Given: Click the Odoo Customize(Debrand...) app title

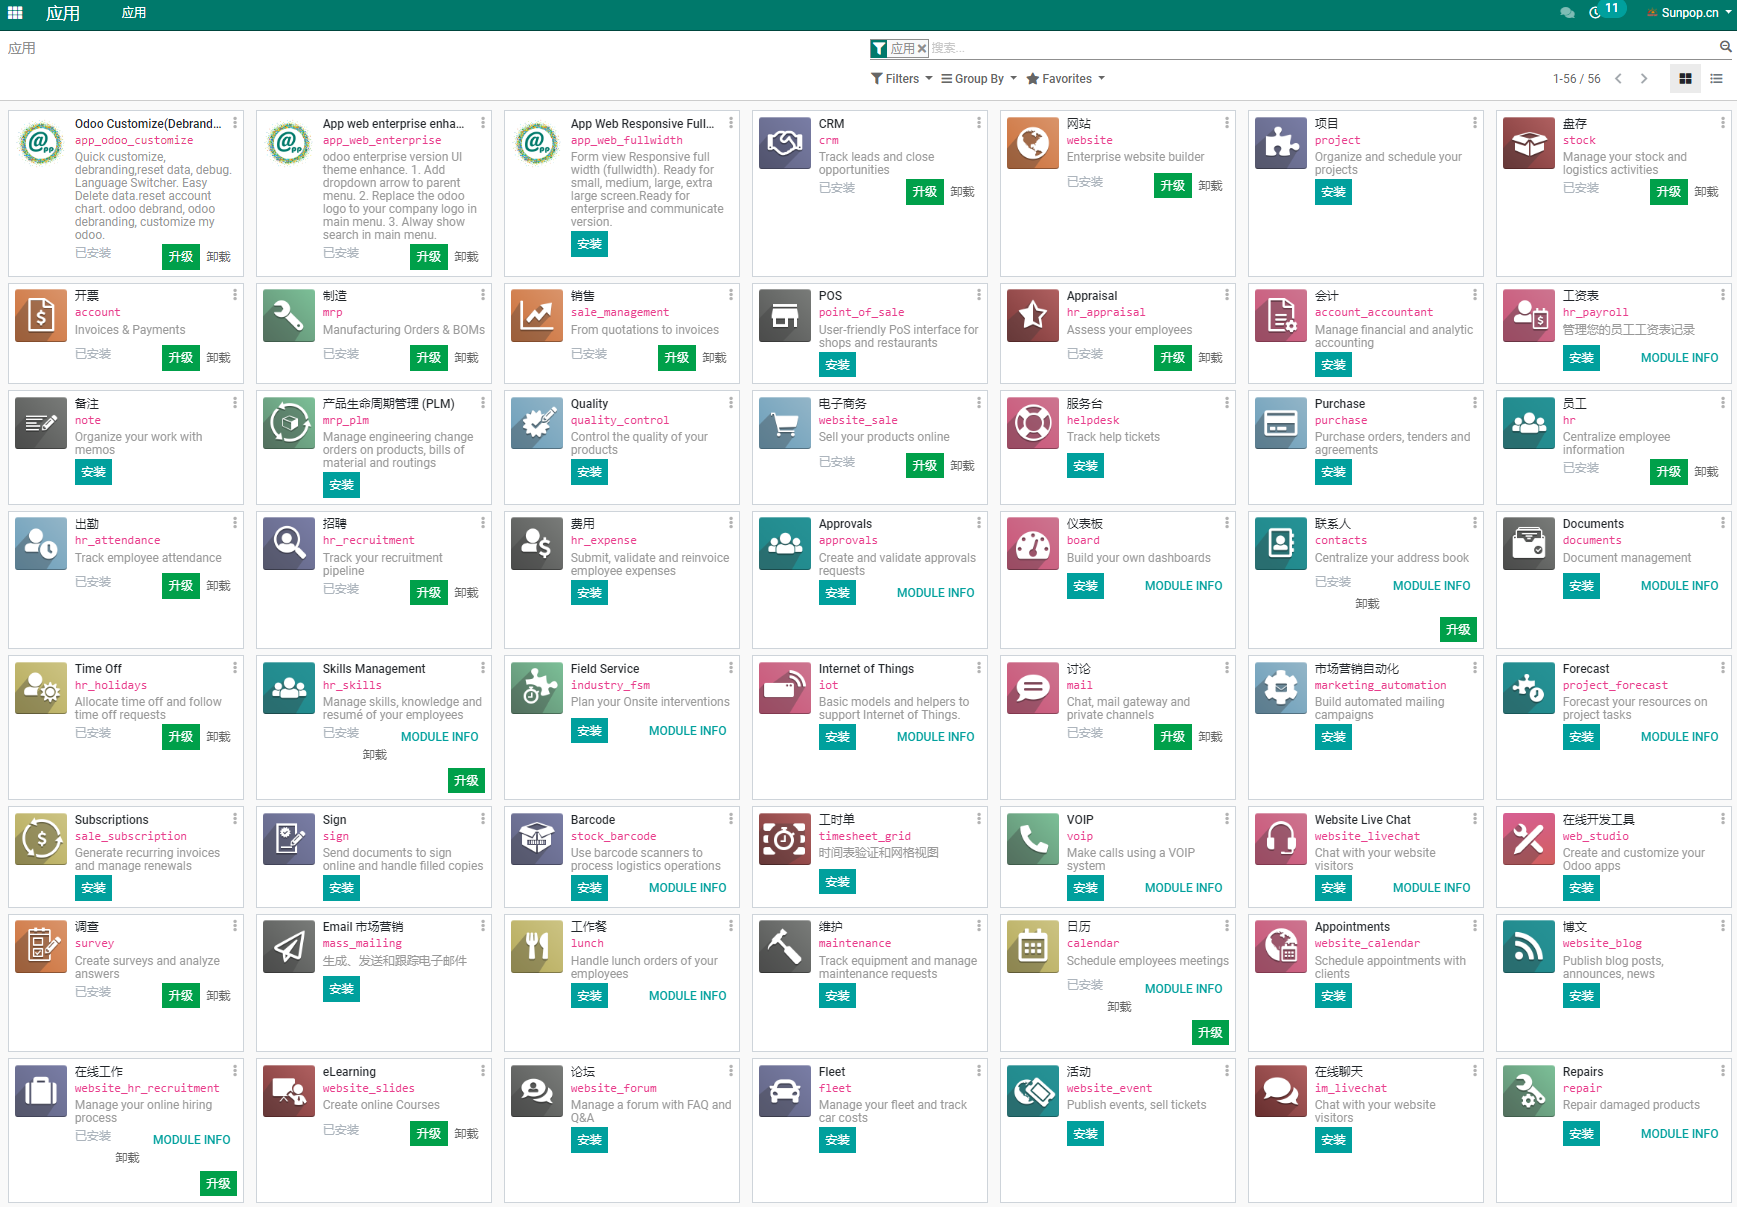Looking at the screenshot, I should (148, 124).
